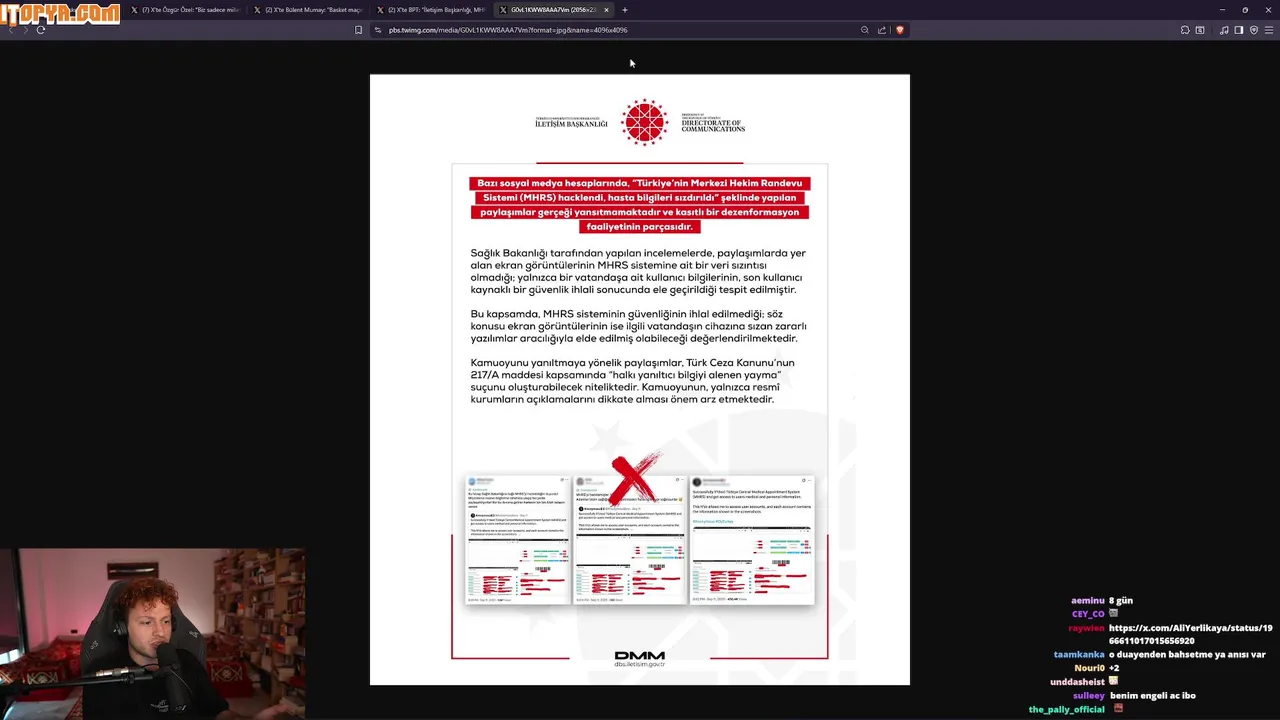Share this page link

[x=882, y=30]
